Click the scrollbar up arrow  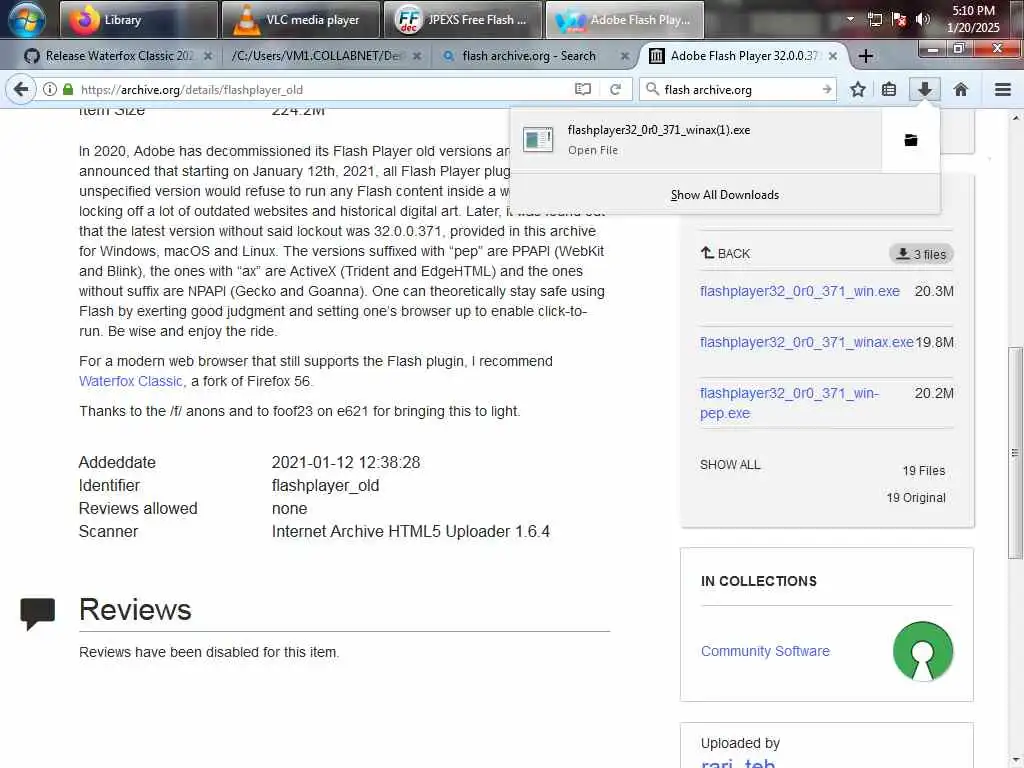(1015, 118)
